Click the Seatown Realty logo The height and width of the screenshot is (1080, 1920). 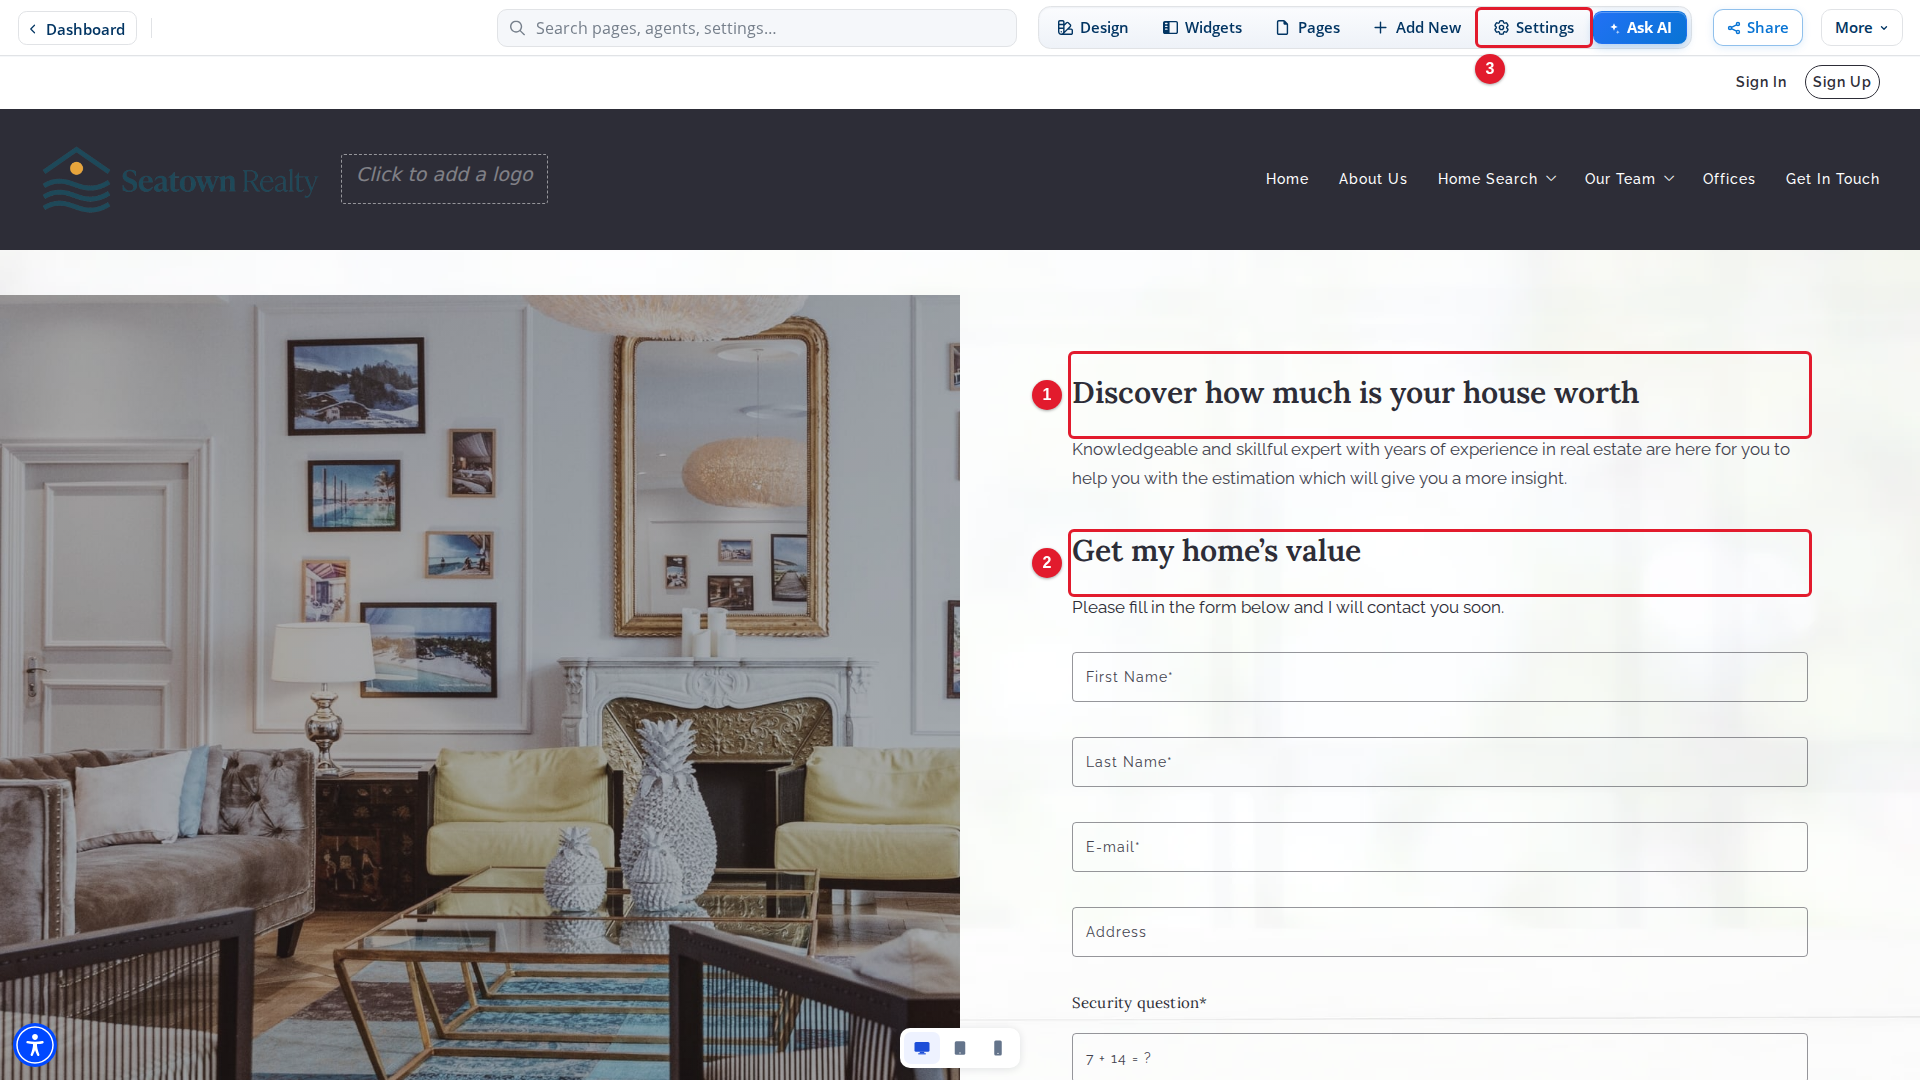180,180
